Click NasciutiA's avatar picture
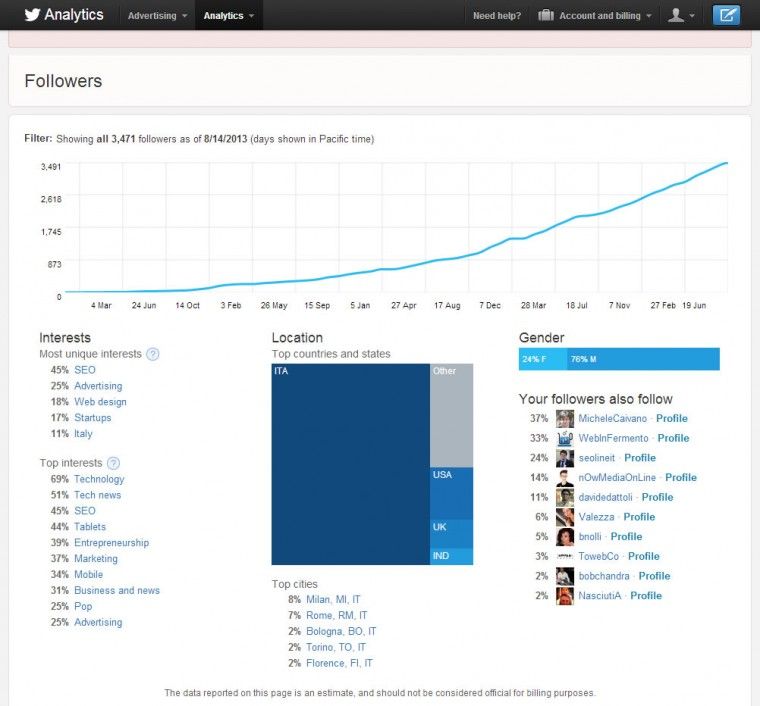 pyautogui.click(x=565, y=596)
